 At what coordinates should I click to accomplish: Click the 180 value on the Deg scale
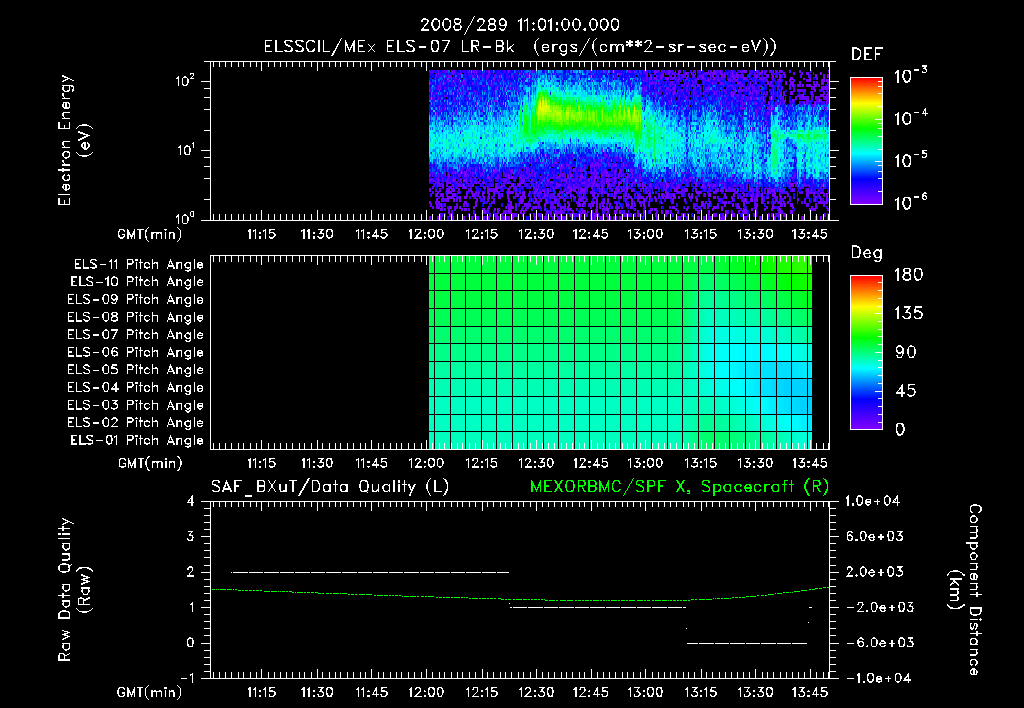point(908,275)
